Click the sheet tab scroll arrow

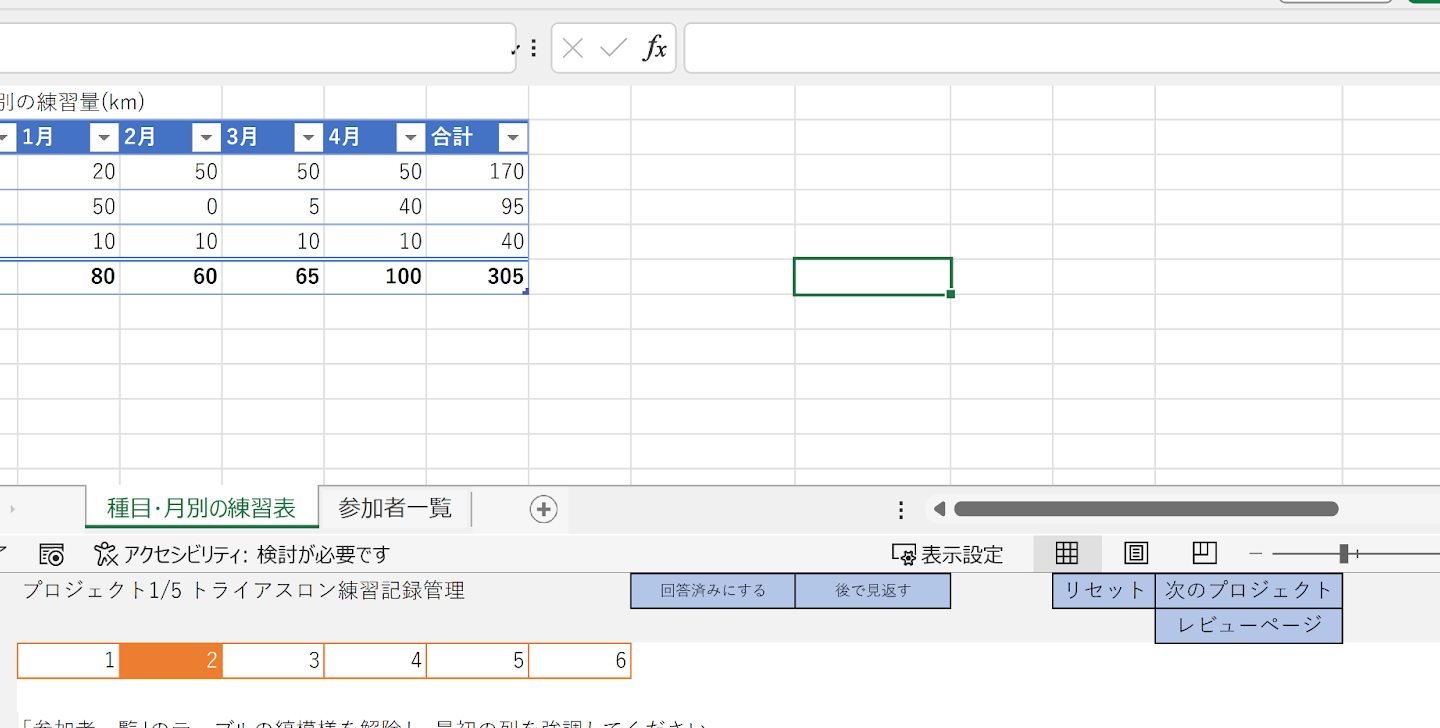12,510
